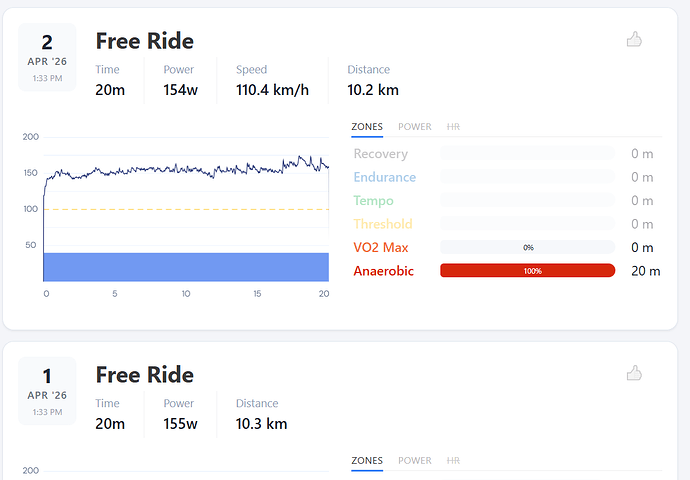Click the VO2 Max 0% zone bar
The height and width of the screenshot is (480, 690).
click(527, 247)
